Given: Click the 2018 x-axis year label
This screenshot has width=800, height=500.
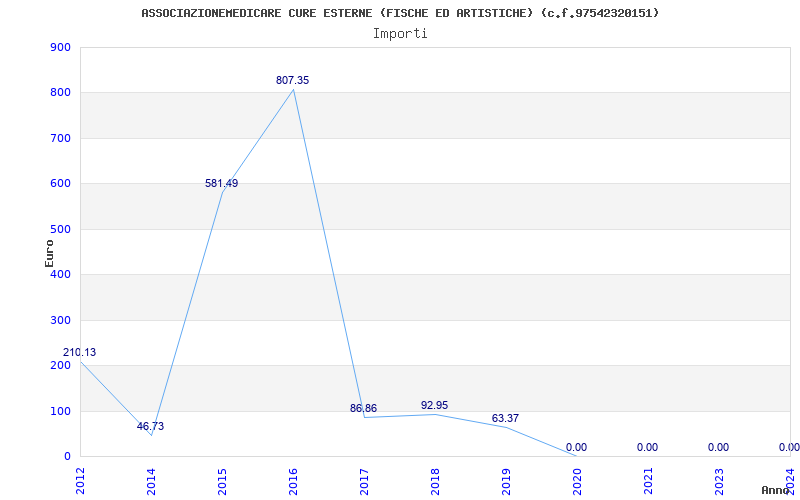Looking at the screenshot, I should [x=435, y=480].
